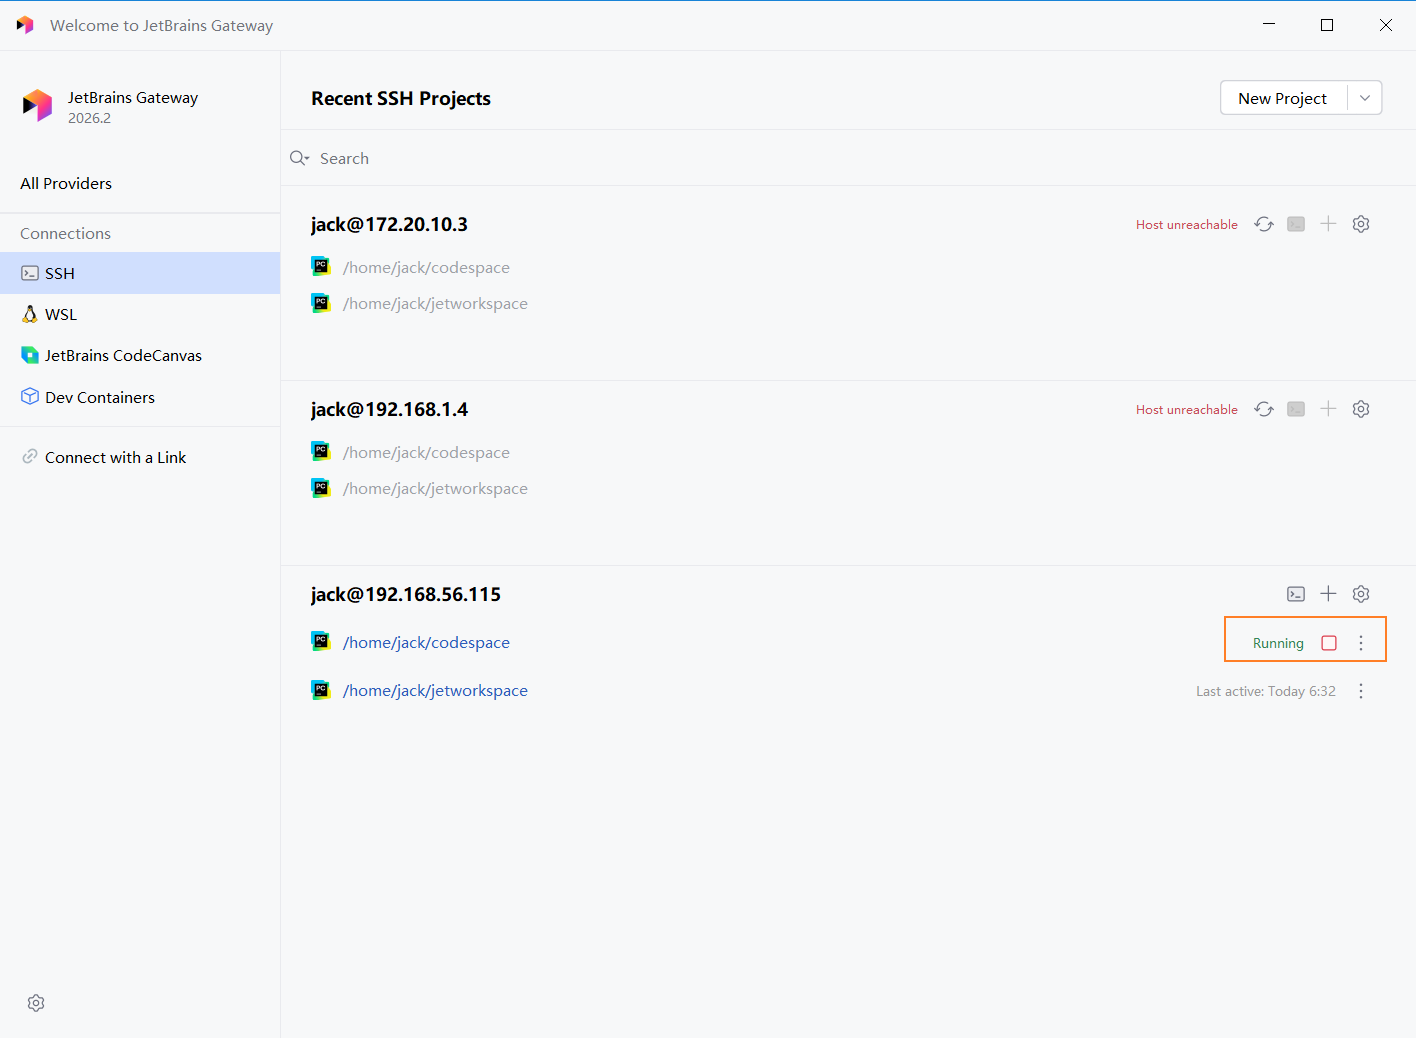Click the Running status label
Viewport: 1416px width, 1038px height.
click(1278, 643)
